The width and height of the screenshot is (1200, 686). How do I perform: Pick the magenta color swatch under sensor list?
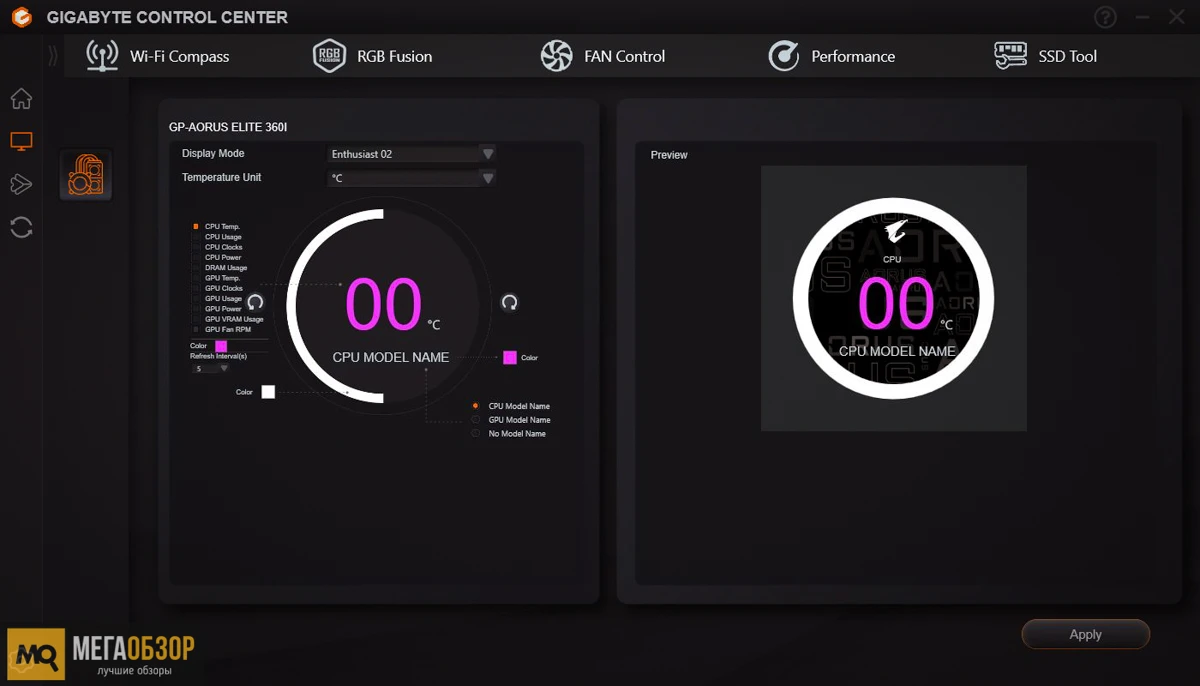coord(221,346)
